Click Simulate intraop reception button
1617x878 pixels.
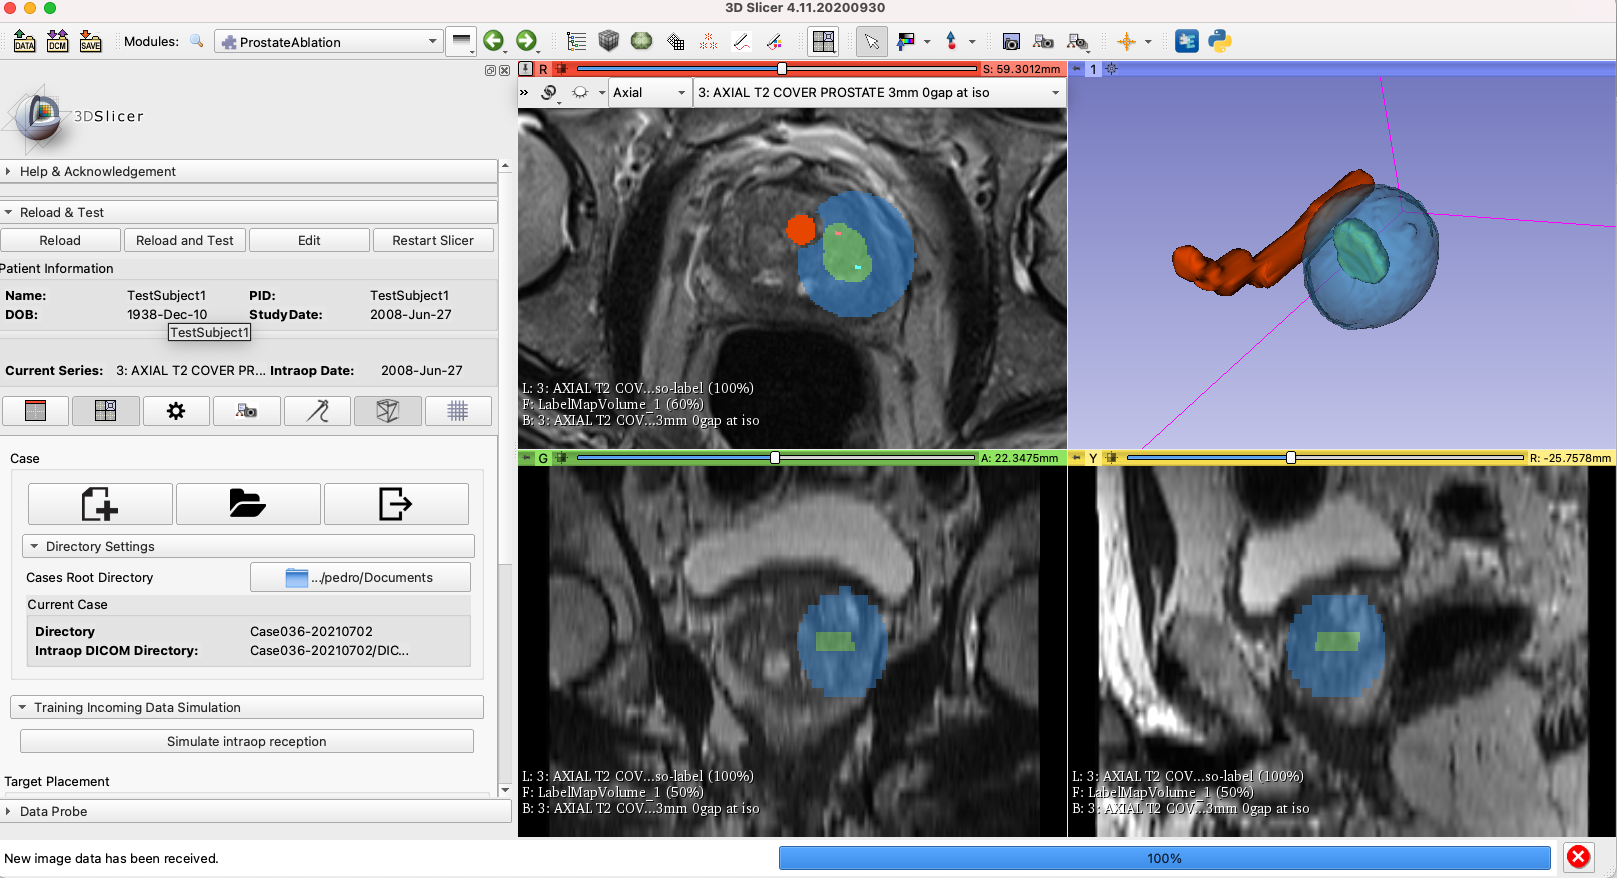[x=246, y=742]
